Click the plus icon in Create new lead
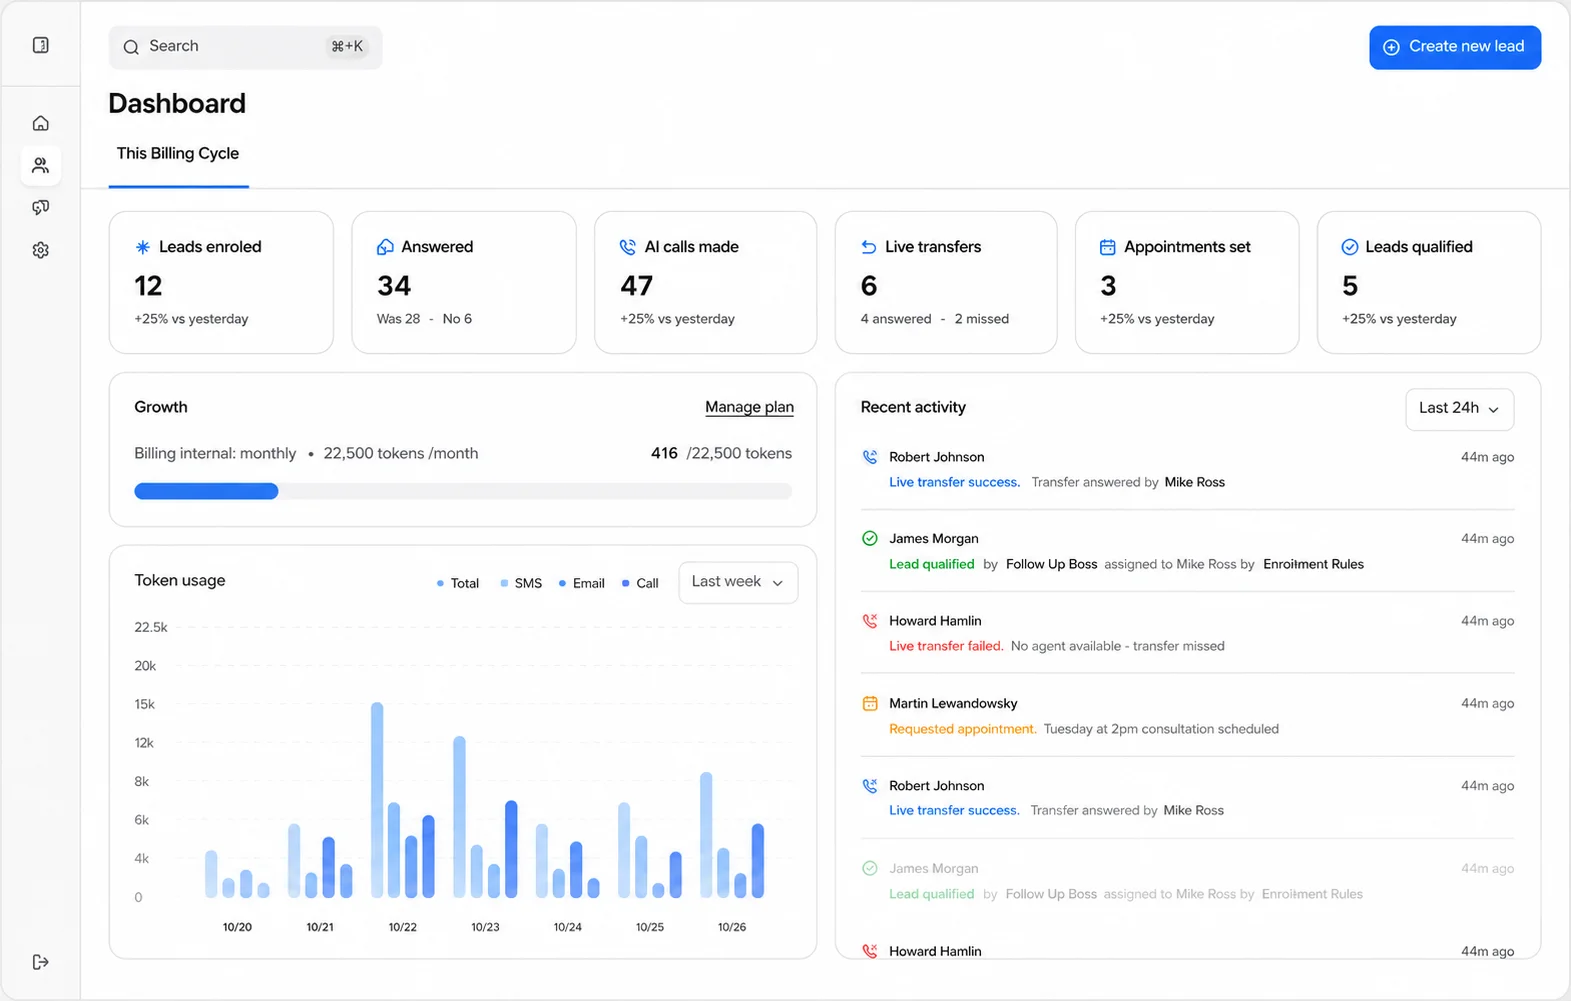Viewport: 1571px width, 1001px height. pos(1391,47)
